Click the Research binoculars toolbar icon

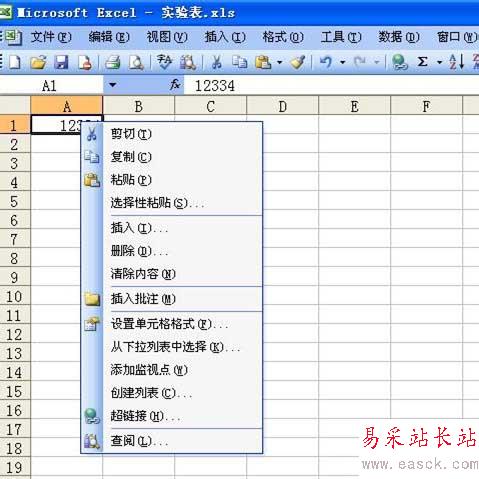188,62
